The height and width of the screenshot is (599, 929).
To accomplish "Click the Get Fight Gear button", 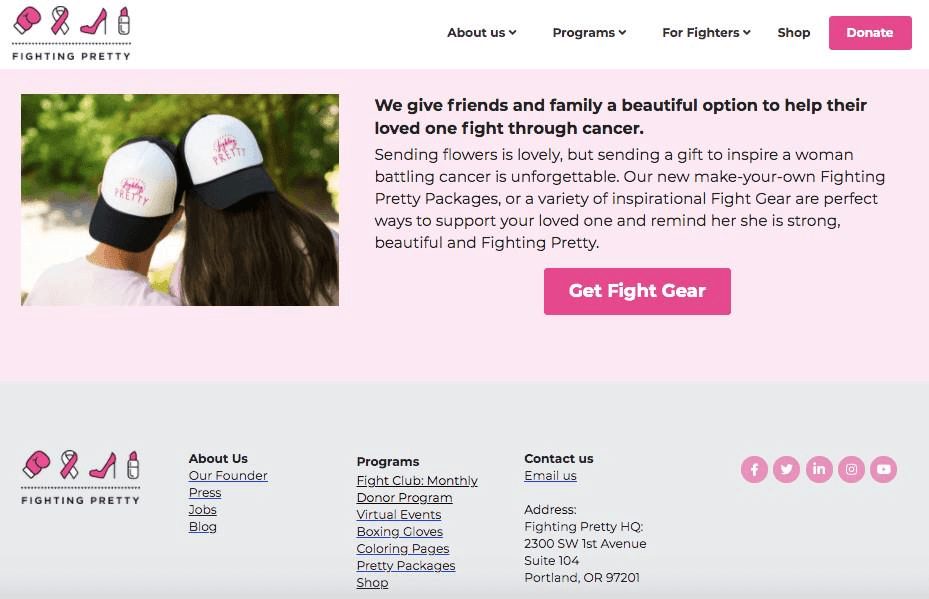I will pyautogui.click(x=637, y=291).
